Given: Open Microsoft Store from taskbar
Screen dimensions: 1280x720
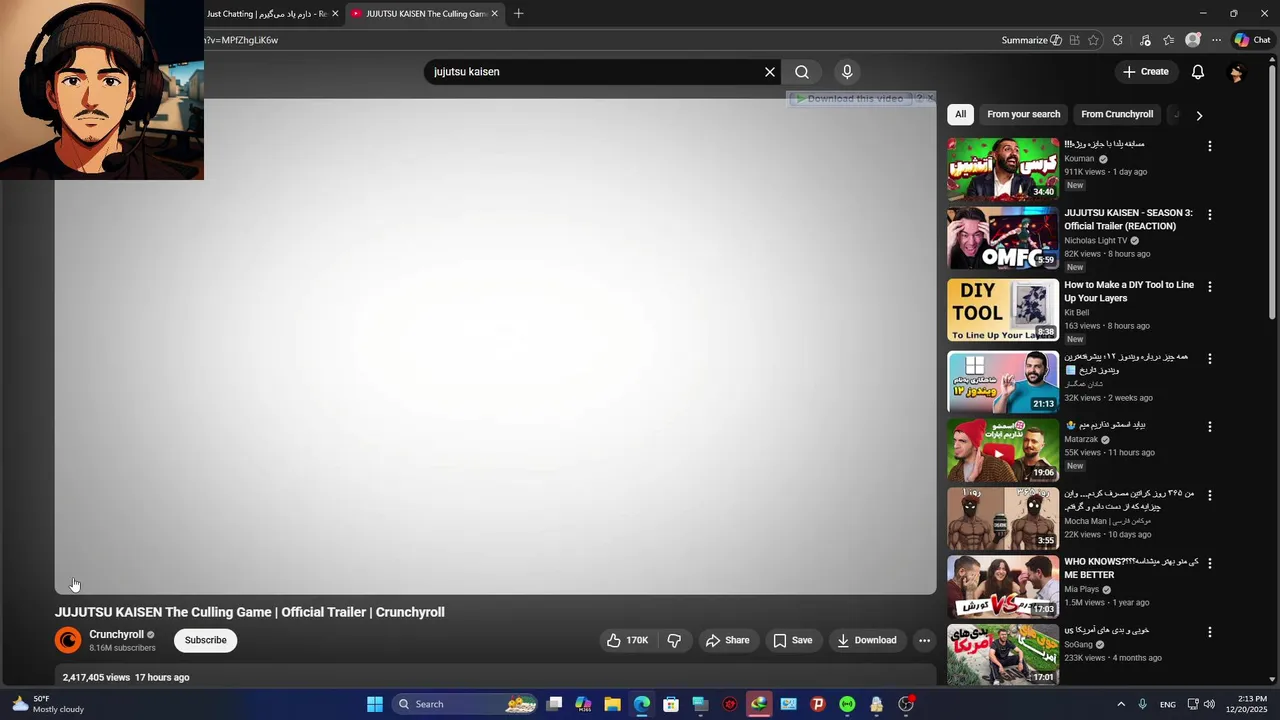Looking at the screenshot, I should pos(671,704).
